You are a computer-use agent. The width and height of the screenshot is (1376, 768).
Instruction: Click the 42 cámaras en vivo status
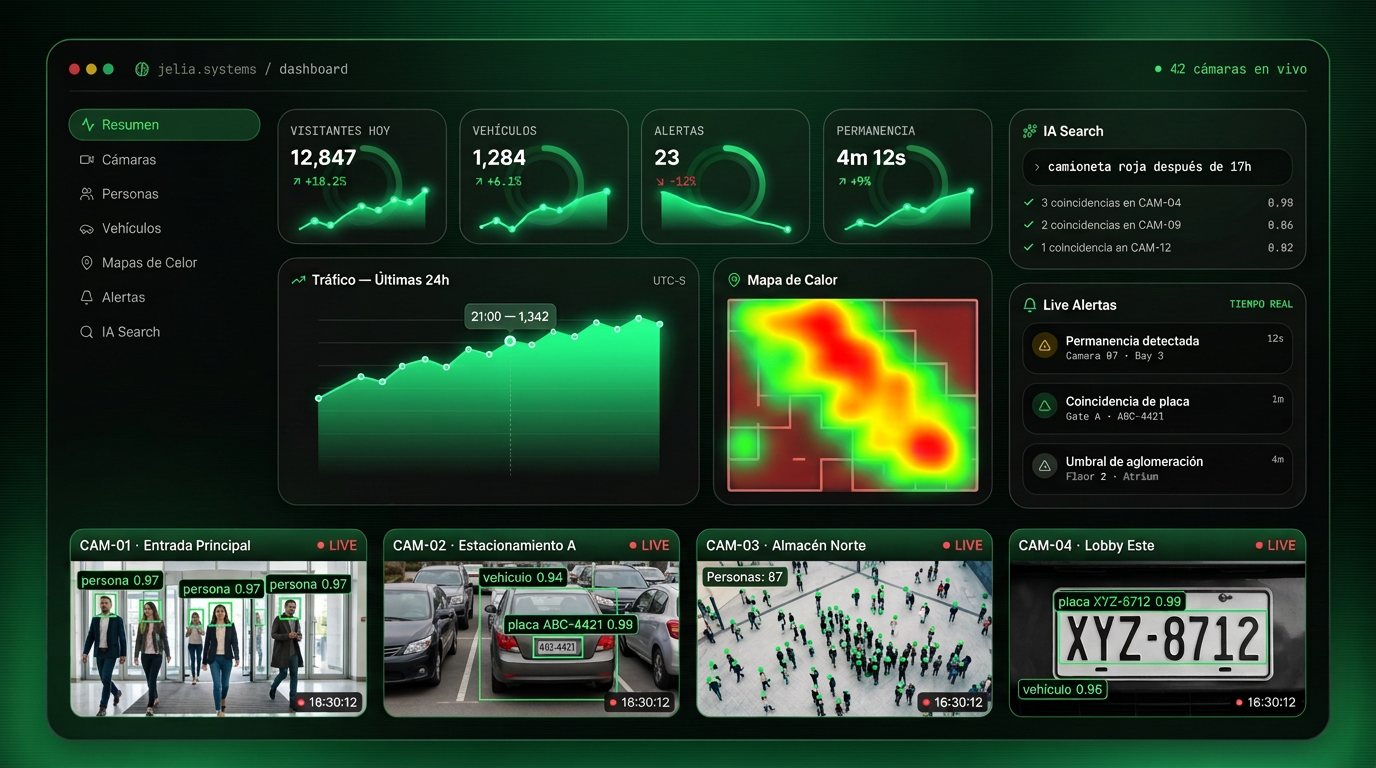[1229, 69]
